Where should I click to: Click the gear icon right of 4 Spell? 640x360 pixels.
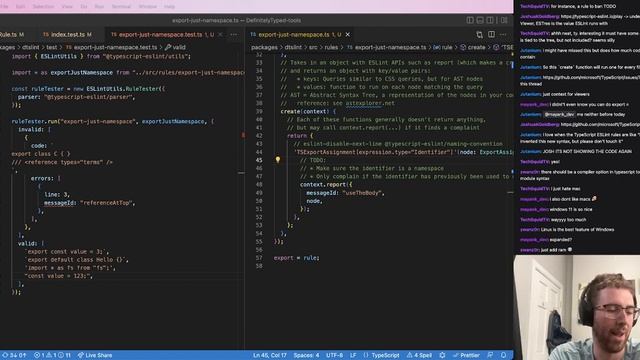(442, 355)
